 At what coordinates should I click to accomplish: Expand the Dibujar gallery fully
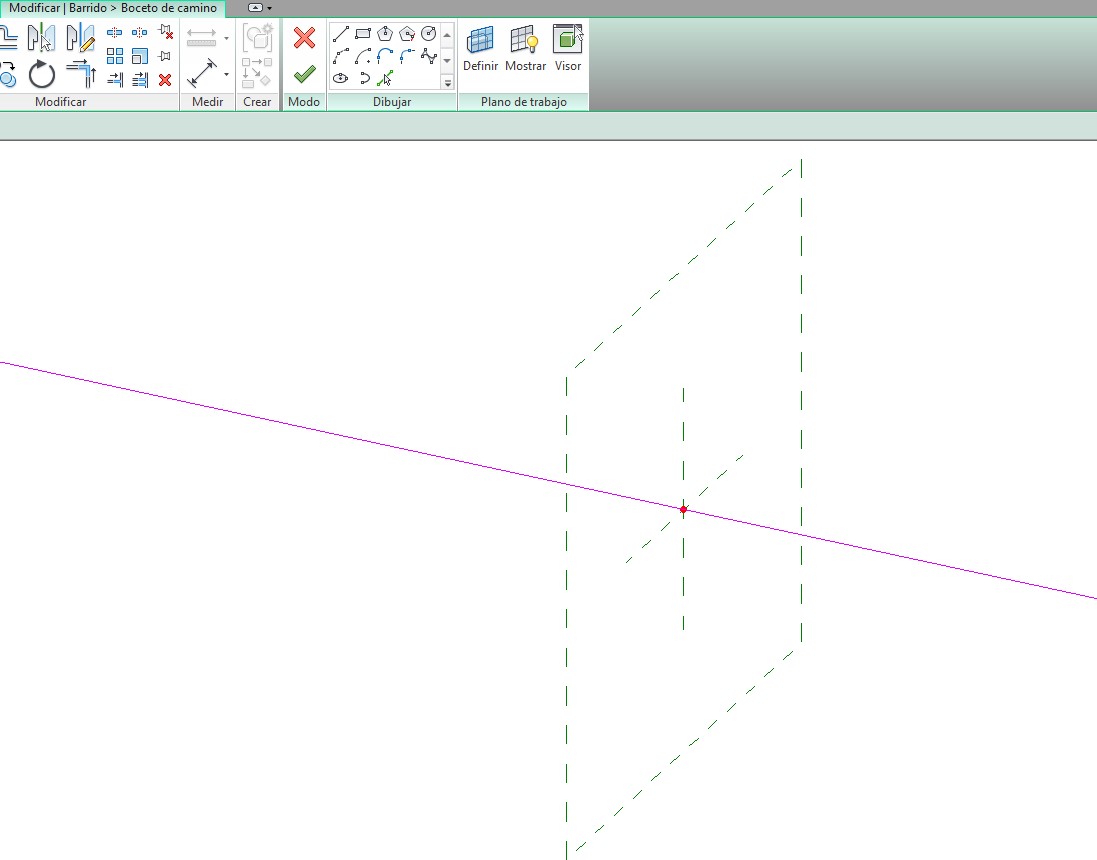click(448, 83)
